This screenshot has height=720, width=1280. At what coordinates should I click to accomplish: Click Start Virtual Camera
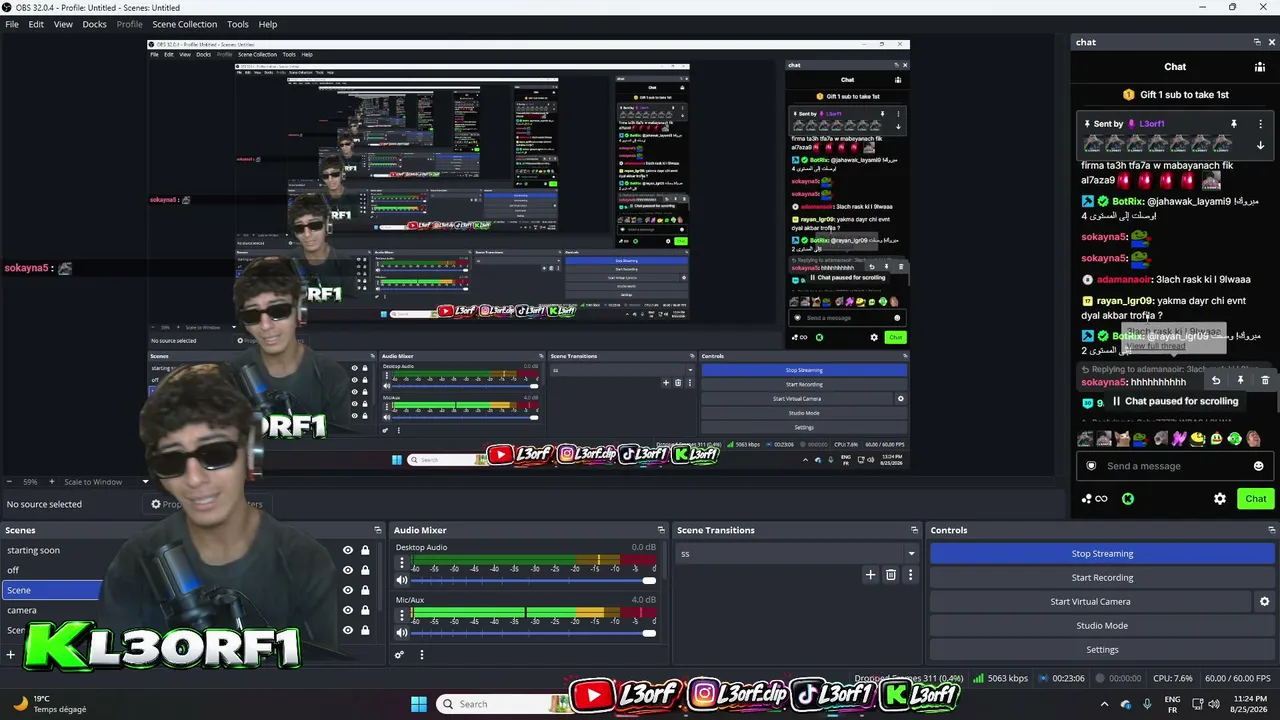1090,601
